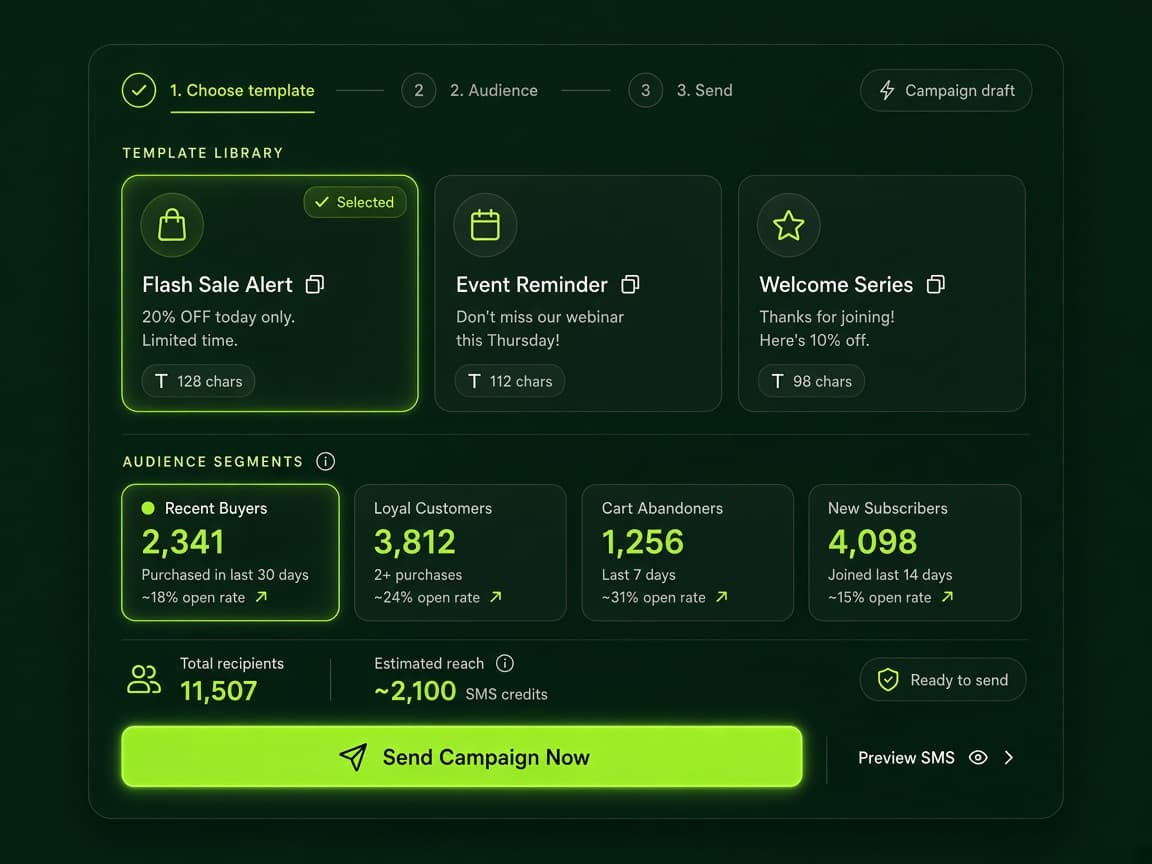Click the 98 chars badge

811,381
